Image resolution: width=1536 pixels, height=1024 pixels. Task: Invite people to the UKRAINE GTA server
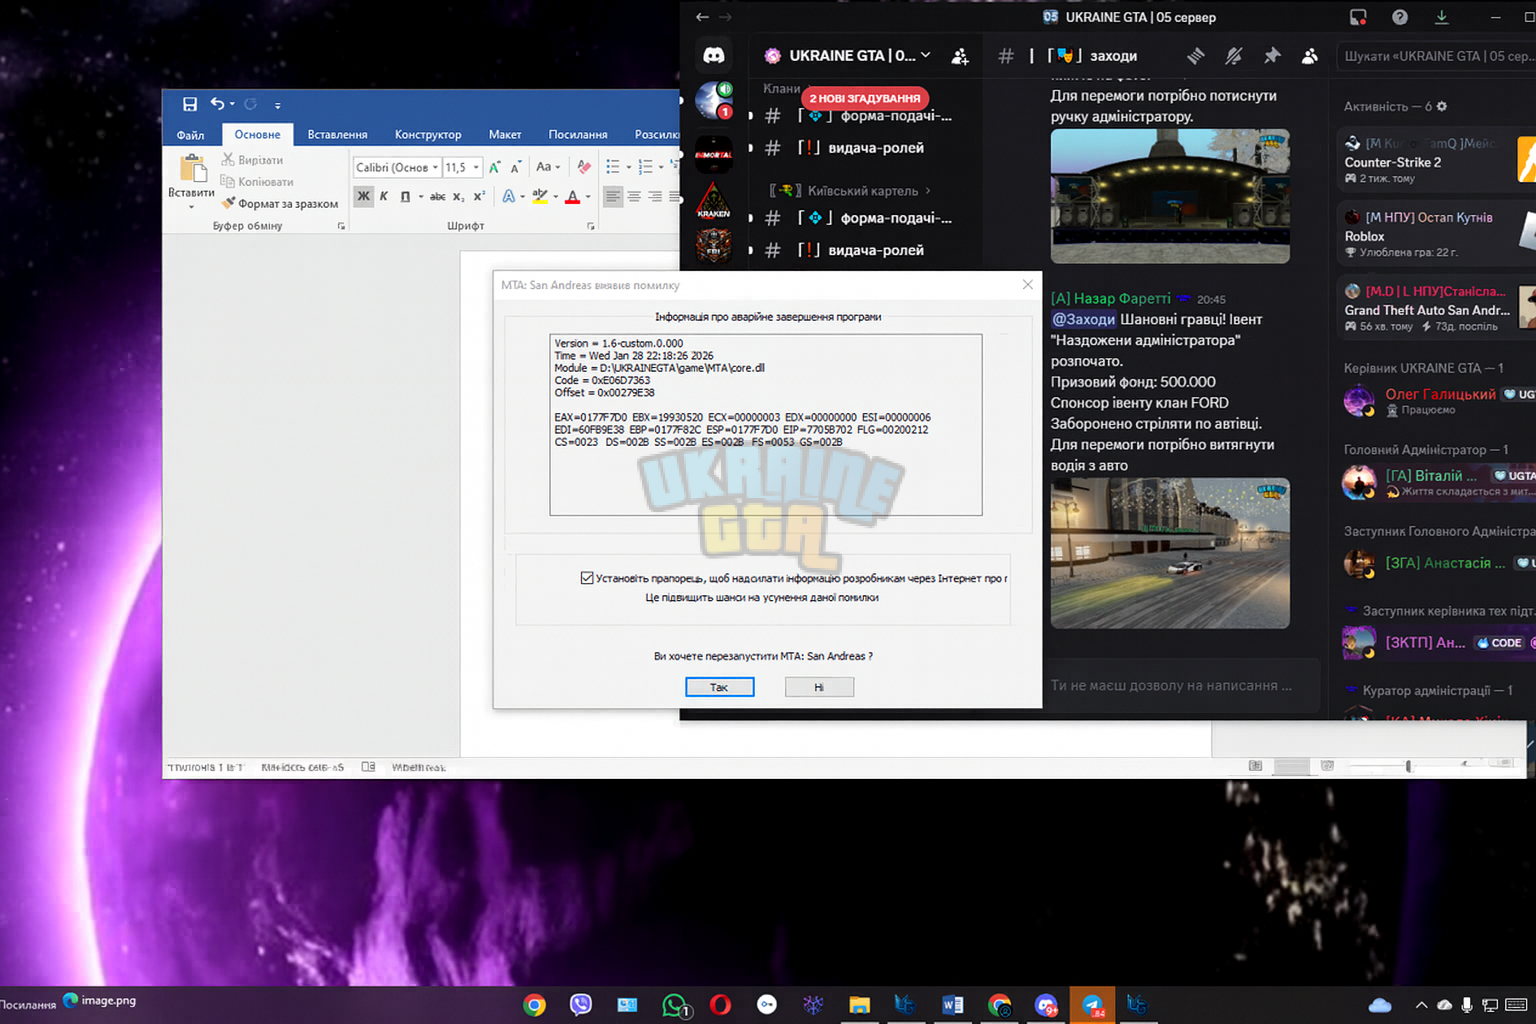coord(960,57)
